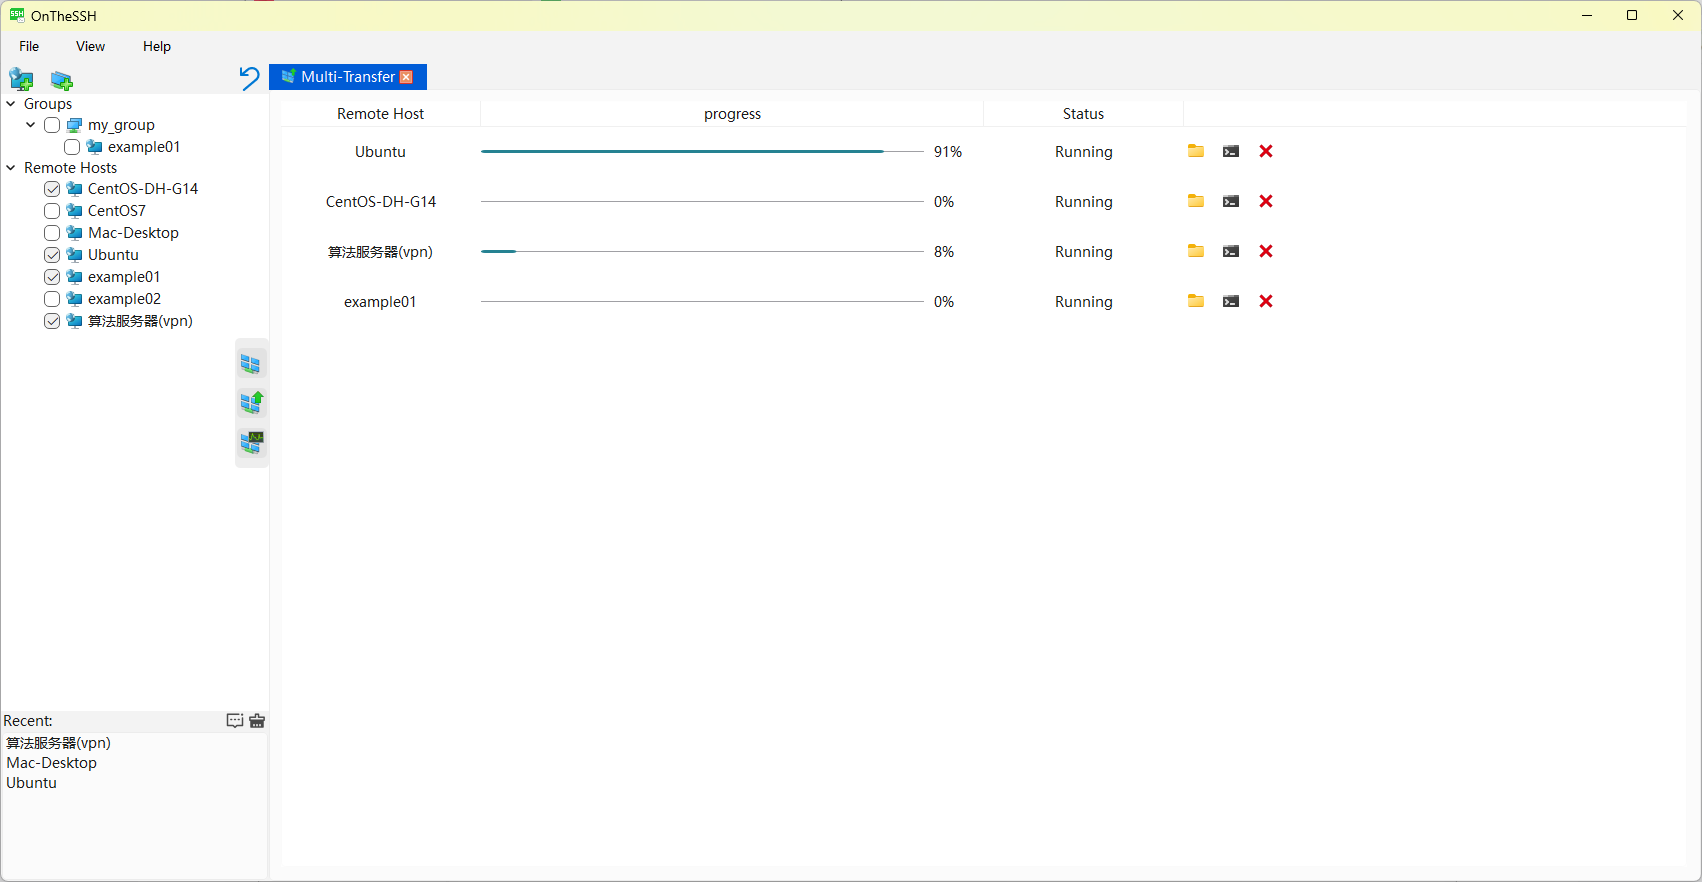Click the 算法服务器(vpn) transfer progress bar
The image size is (1702, 882).
(702, 251)
